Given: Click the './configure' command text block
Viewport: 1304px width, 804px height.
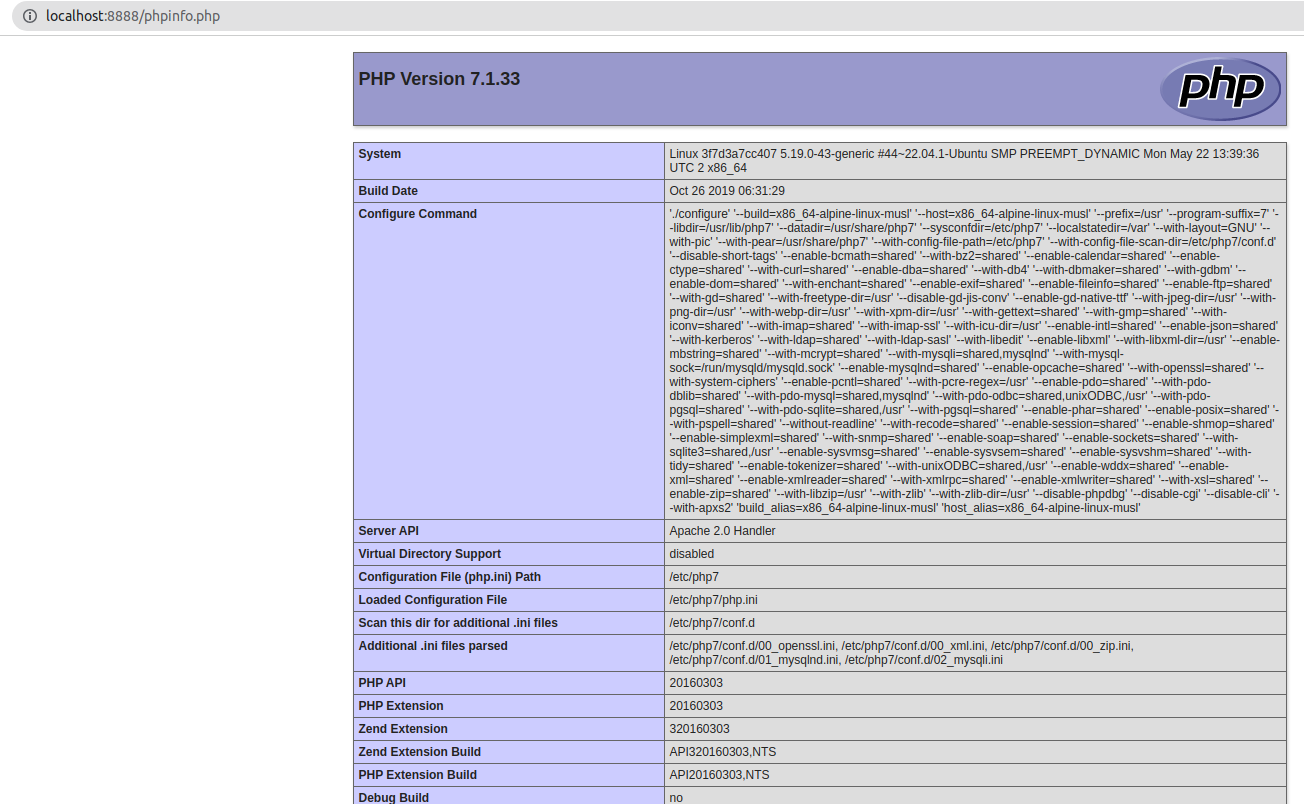Looking at the screenshot, I should pyautogui.click(x=975, y=361).
